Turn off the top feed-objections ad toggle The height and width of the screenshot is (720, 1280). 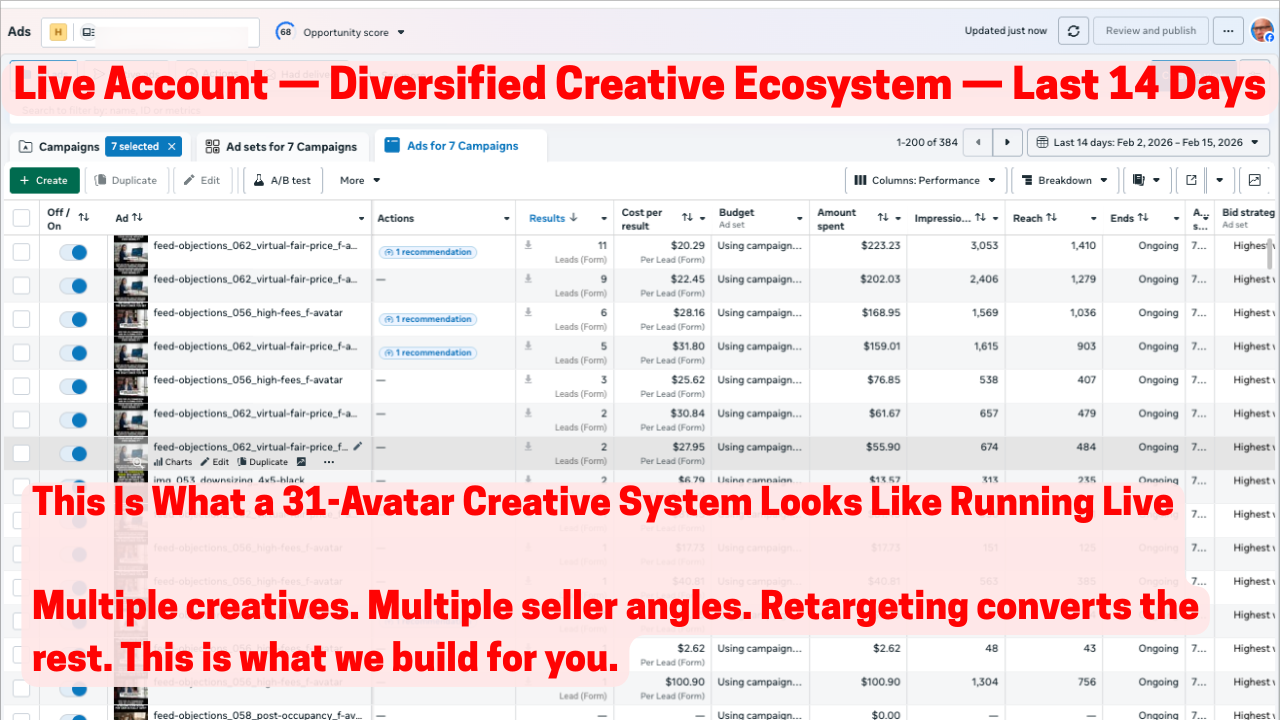[75, 252]
